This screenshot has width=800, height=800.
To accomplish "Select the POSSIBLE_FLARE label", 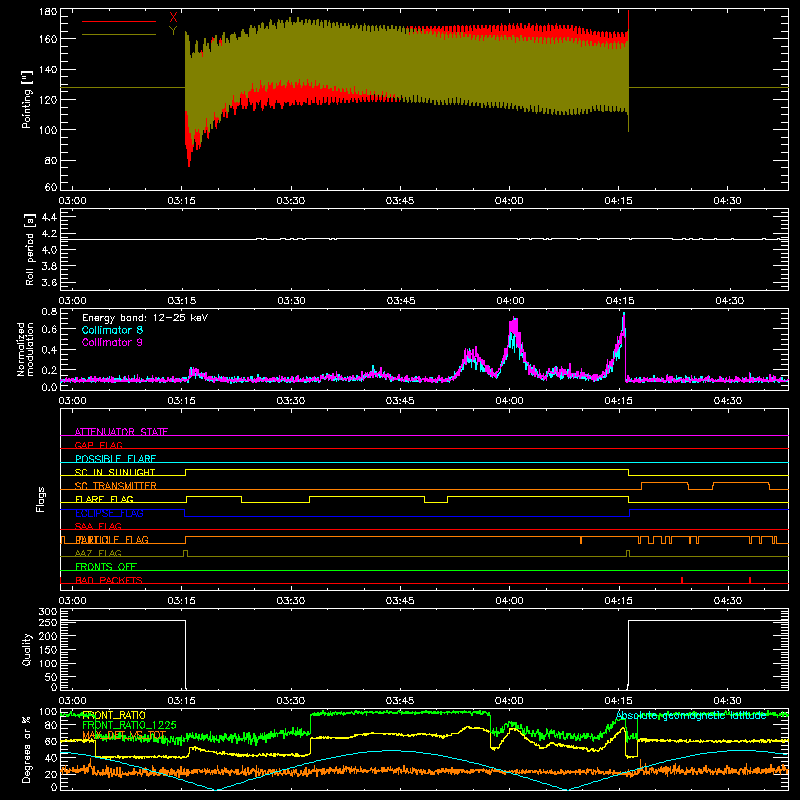I will click(x=115, y=459).
